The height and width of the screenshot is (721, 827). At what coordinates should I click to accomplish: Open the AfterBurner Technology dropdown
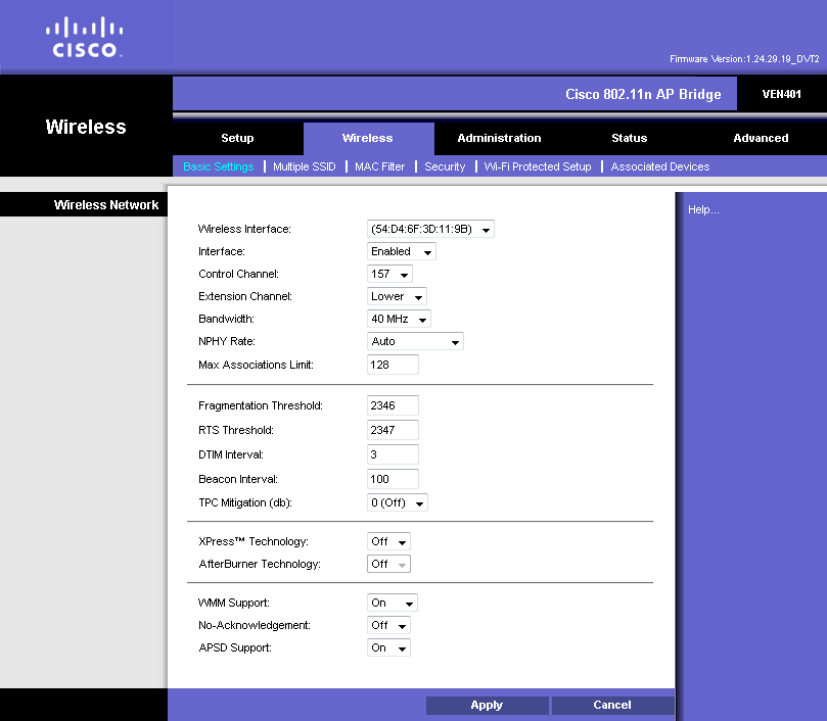pyautogui.click(x=389, y=564)
